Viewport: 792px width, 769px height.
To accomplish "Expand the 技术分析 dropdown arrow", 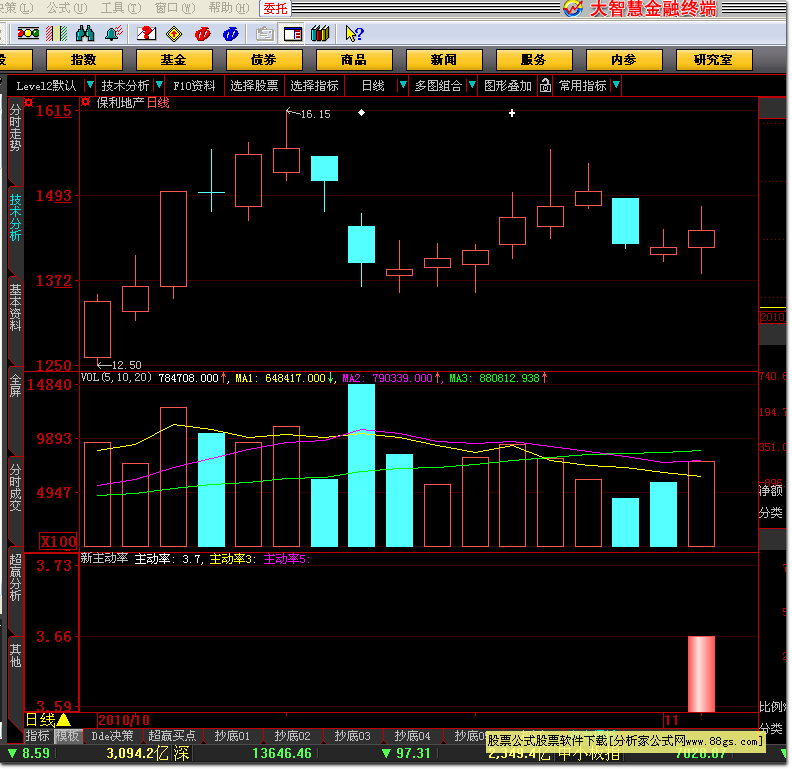I will 159,85.
